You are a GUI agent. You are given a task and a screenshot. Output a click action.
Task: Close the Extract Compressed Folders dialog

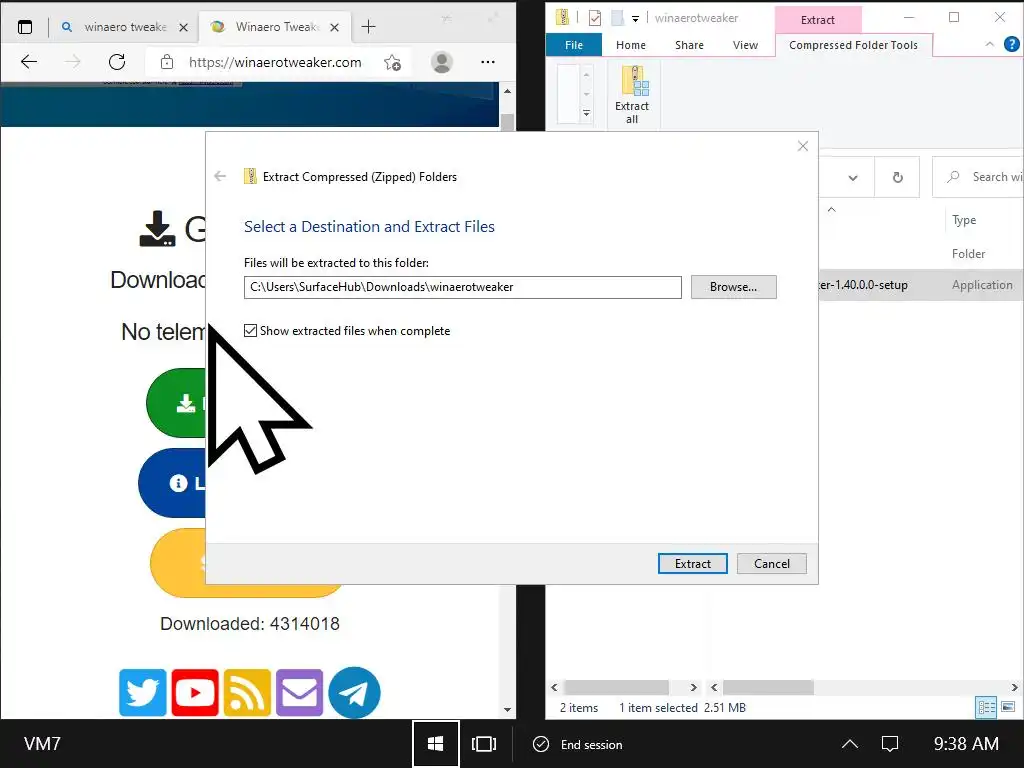pyautogui.click(x=803, y=146)
